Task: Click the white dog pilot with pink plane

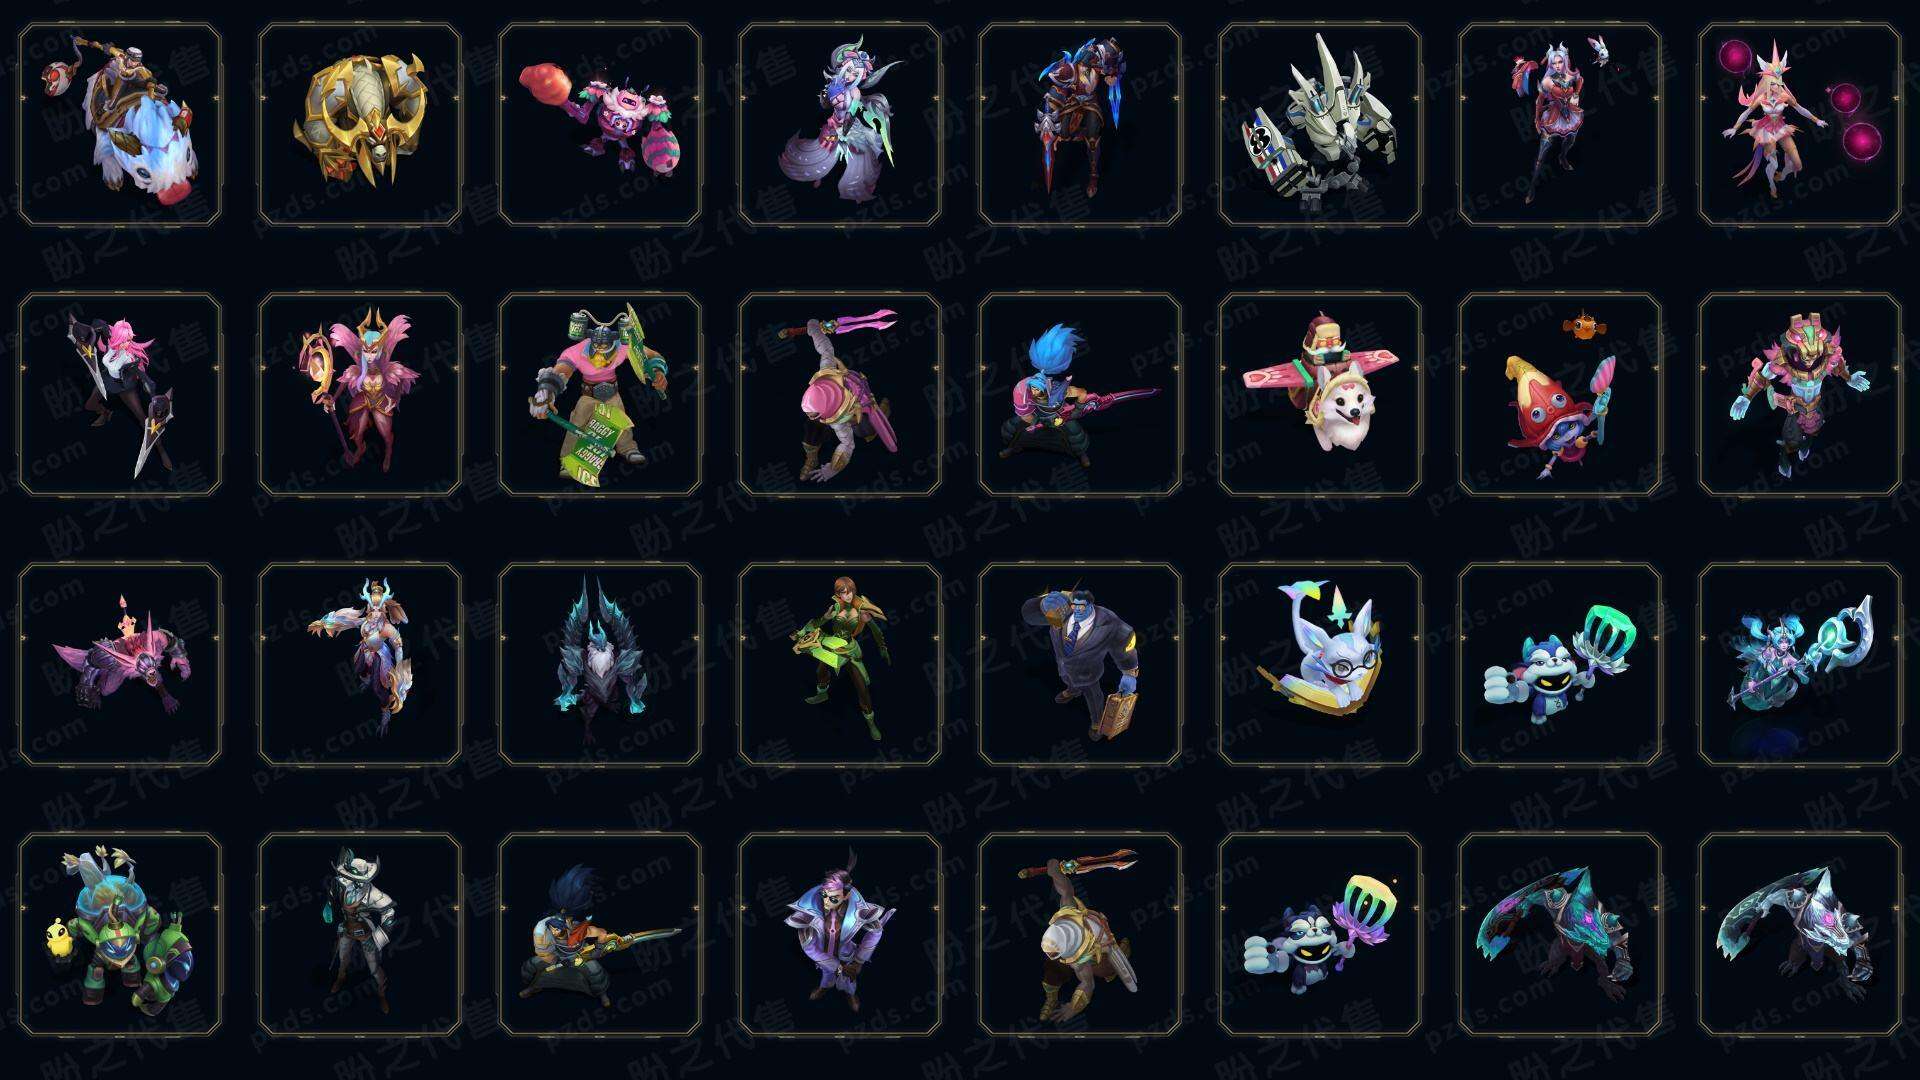Action: click(x=1320, y=394)
